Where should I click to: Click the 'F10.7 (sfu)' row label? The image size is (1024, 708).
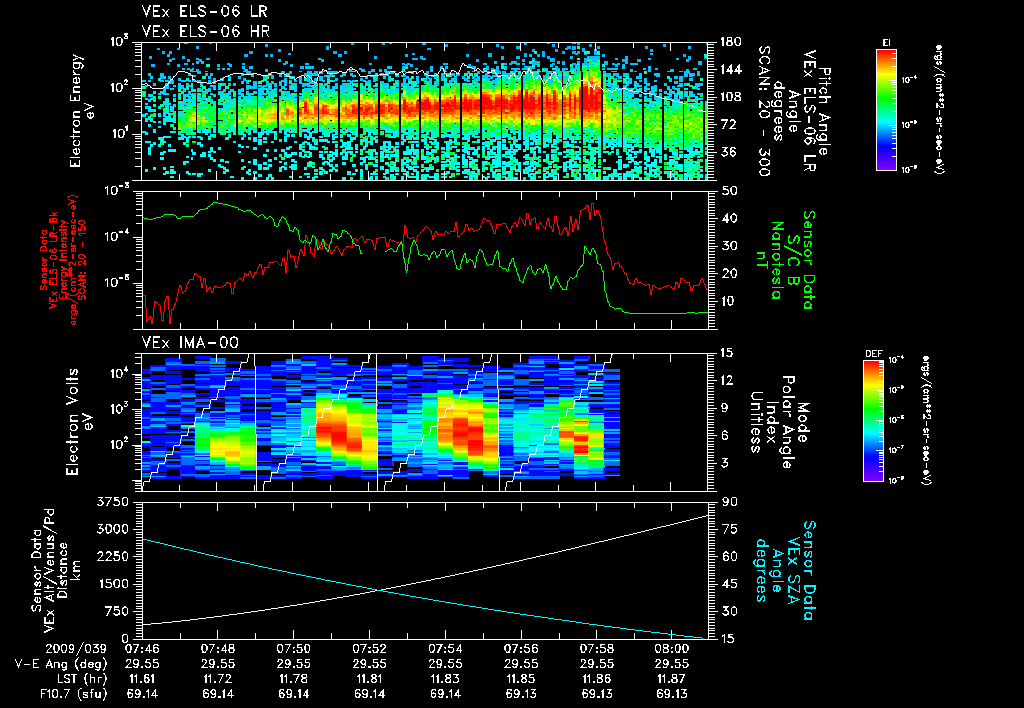[73, 694]
